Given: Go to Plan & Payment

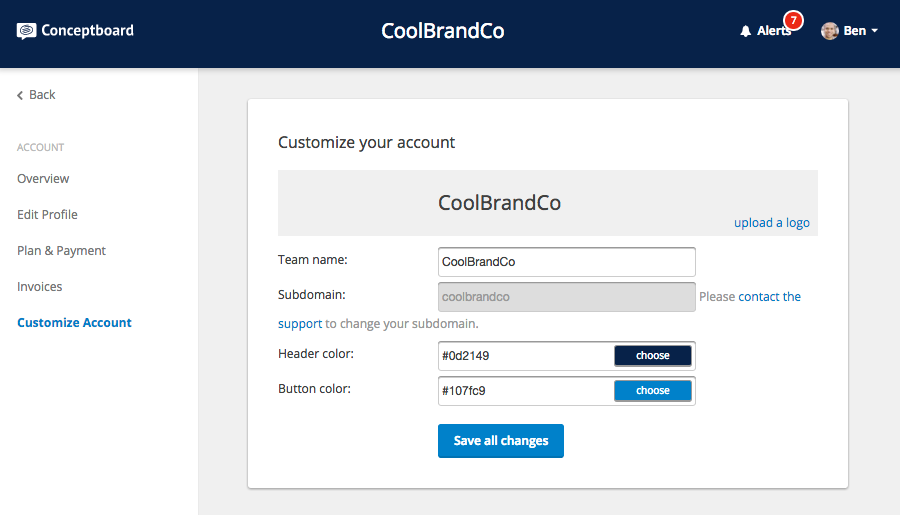Looking at the screenshot, I should coord(61,251).
